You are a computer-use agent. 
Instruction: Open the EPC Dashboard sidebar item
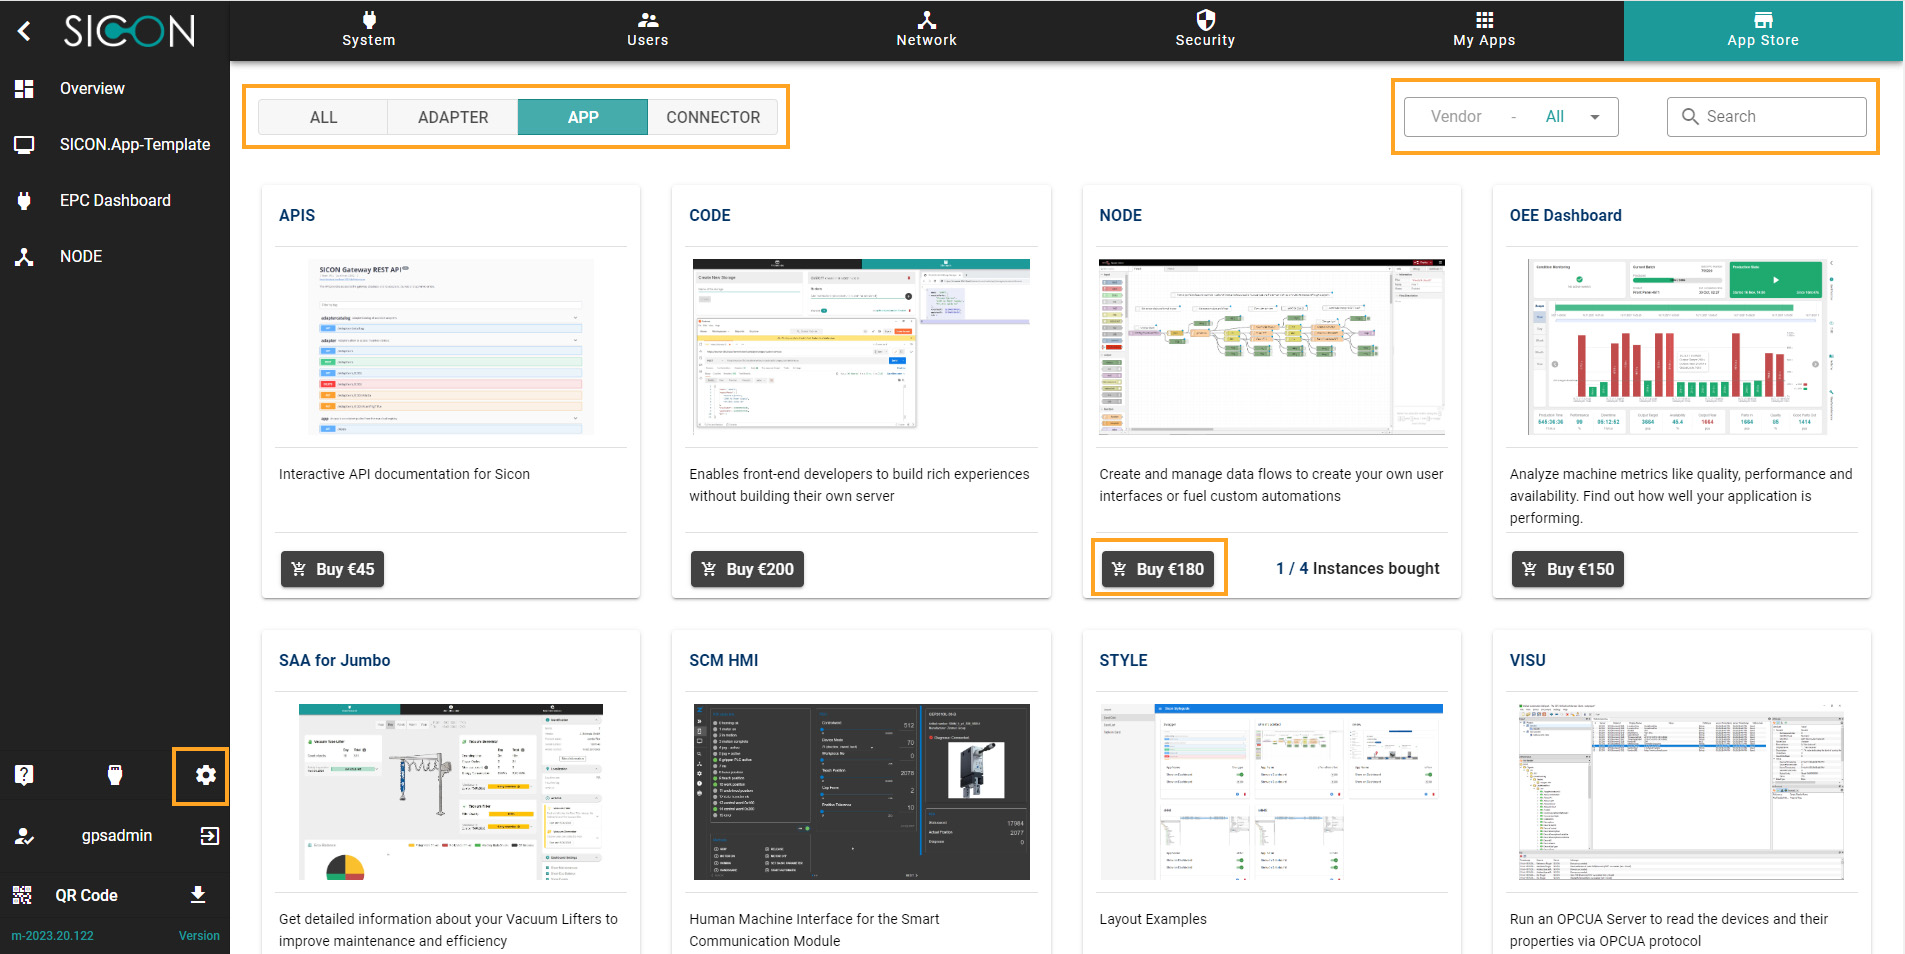tap(115, 200)
